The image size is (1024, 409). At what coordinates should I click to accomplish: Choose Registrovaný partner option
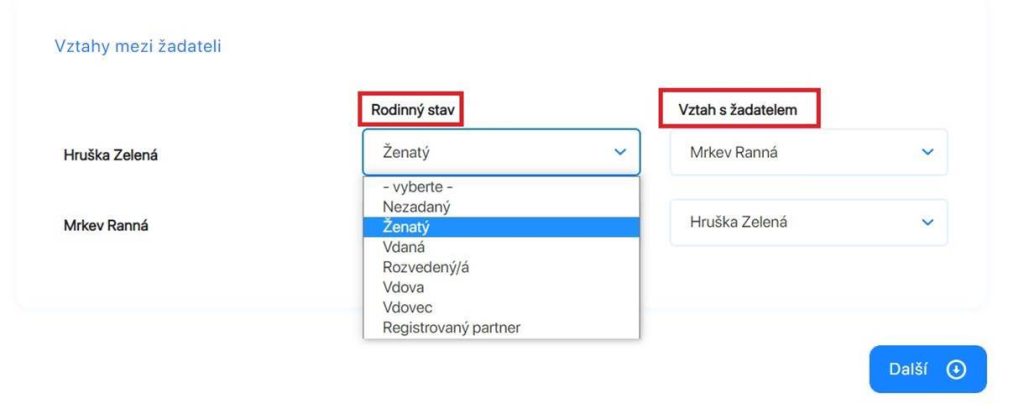point(501,328)
